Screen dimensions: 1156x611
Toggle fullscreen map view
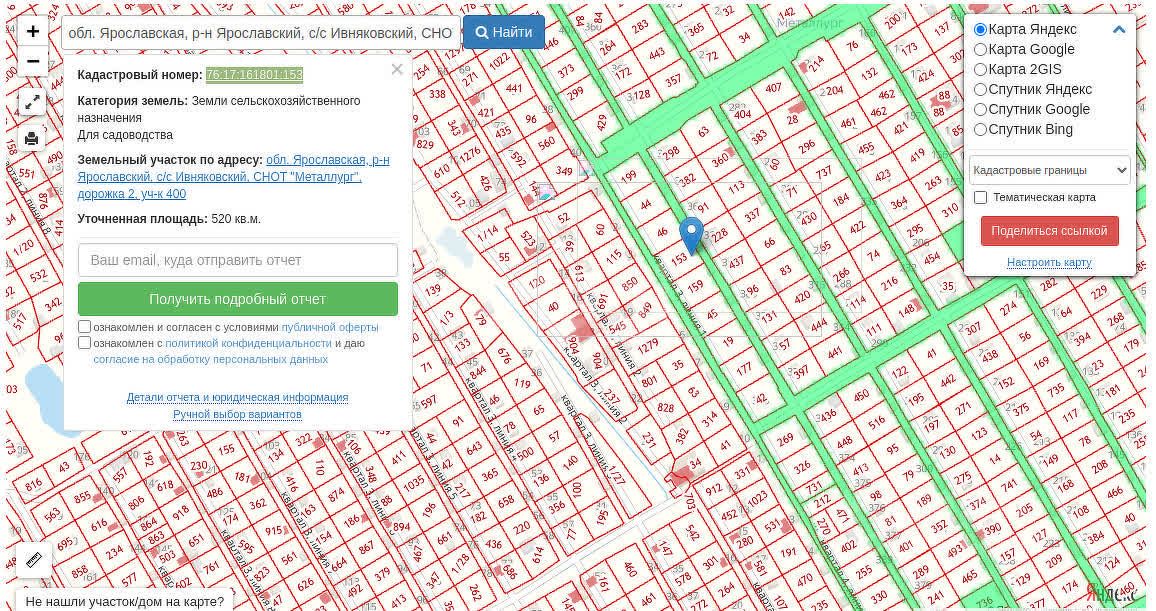coord(32,103)
